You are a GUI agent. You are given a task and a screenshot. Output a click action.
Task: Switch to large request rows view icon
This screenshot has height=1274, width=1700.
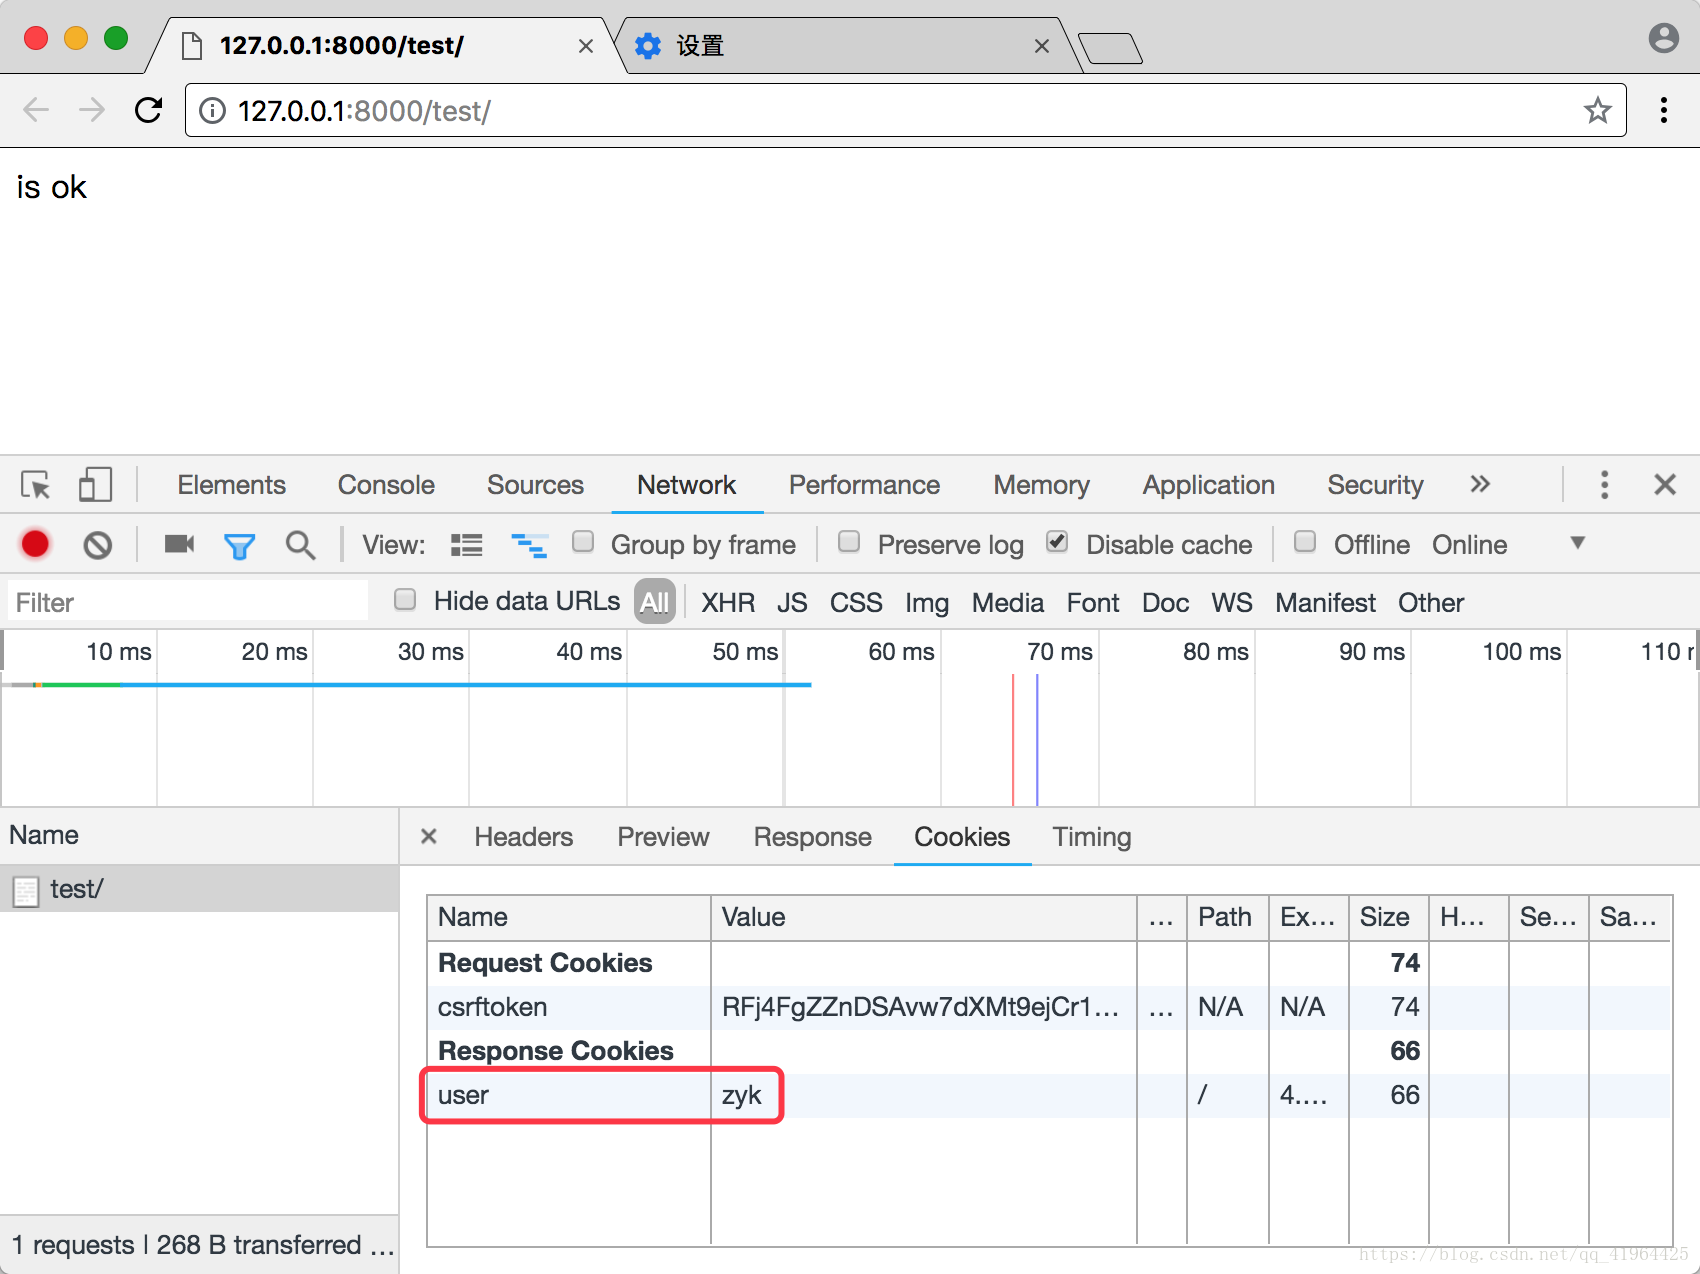(466, 545)
